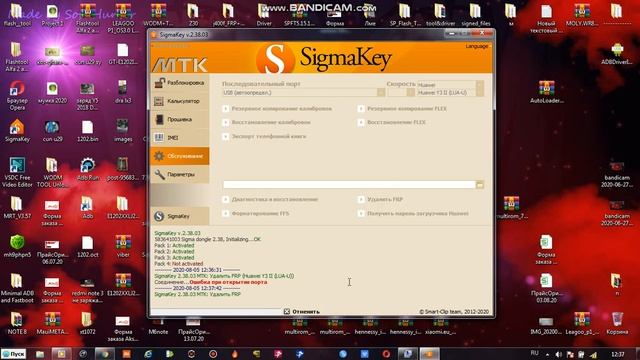The height and width of the screenshot is (360, 640).
Task: Open the Adb Run desktop shortcut
Action: (x=88, y=169)
